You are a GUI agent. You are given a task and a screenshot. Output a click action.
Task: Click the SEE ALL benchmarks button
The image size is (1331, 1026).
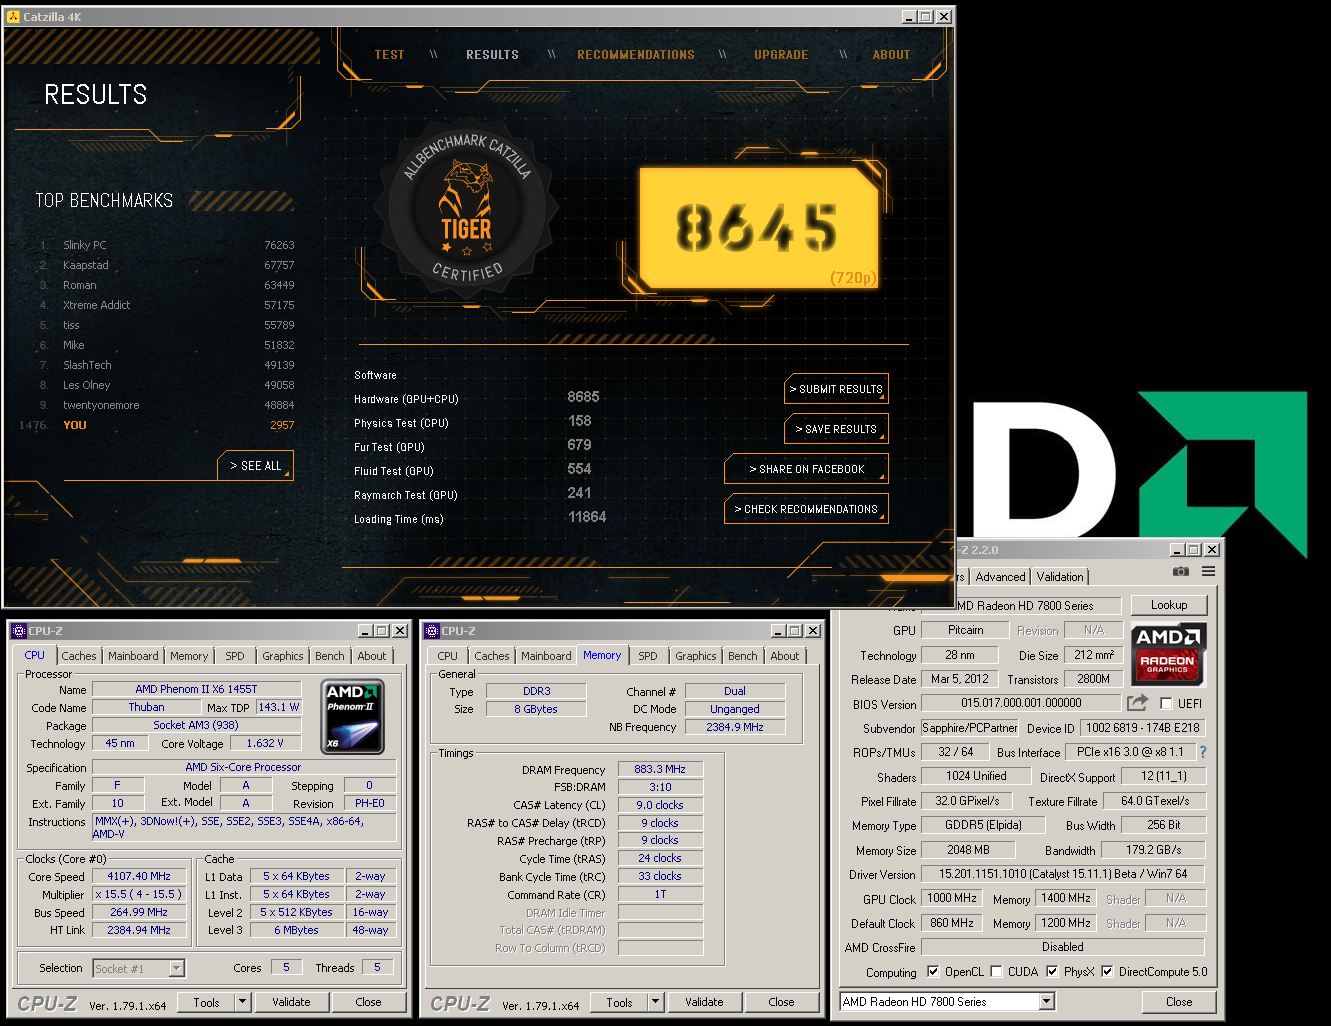point(256,466)
